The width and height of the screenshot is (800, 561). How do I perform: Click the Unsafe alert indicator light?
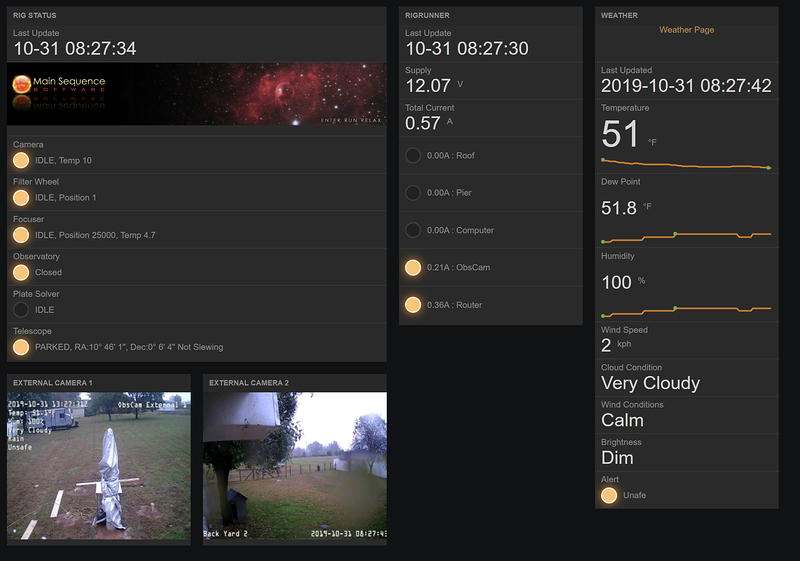(609, 494)
